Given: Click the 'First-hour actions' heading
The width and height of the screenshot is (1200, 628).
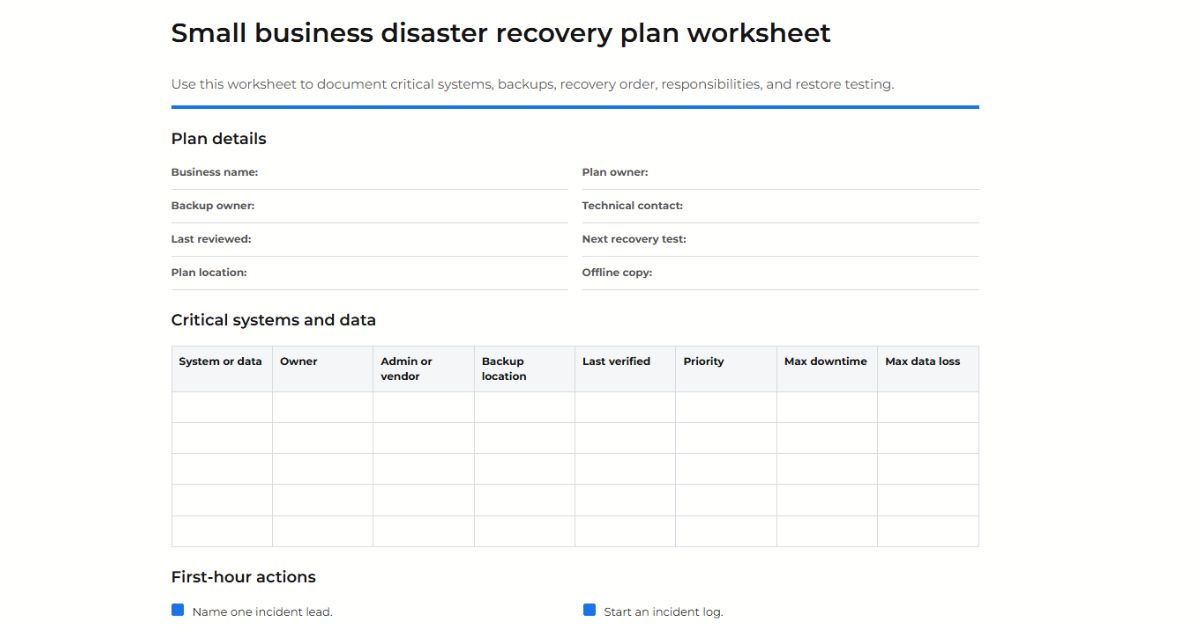Looking at the screenshot, I should [243, 577].
